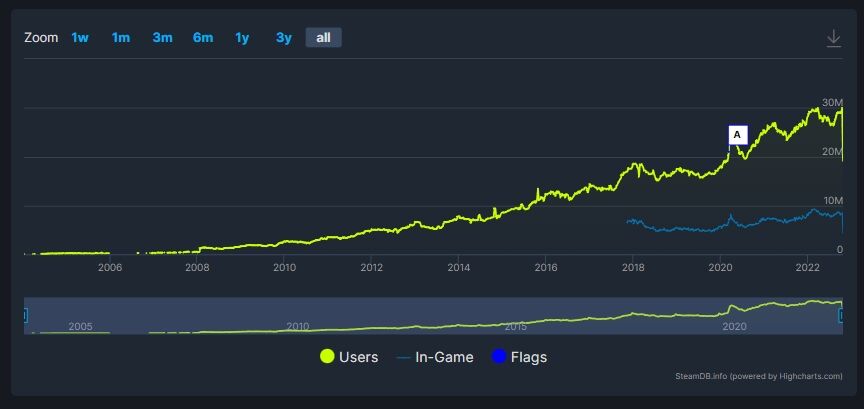
Task: Click the SteamDB.info credits text
Action: coord(758,376)
